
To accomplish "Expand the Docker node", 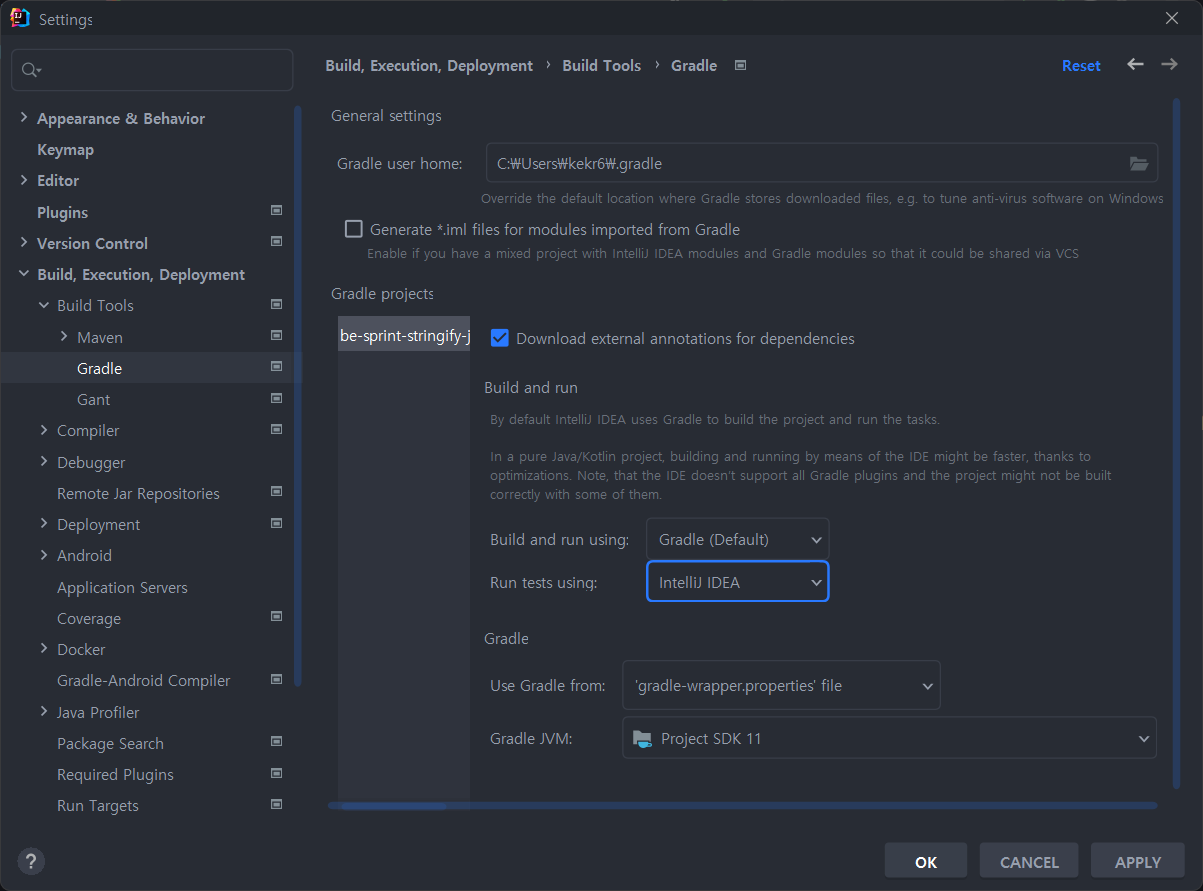I will (44, 649).
